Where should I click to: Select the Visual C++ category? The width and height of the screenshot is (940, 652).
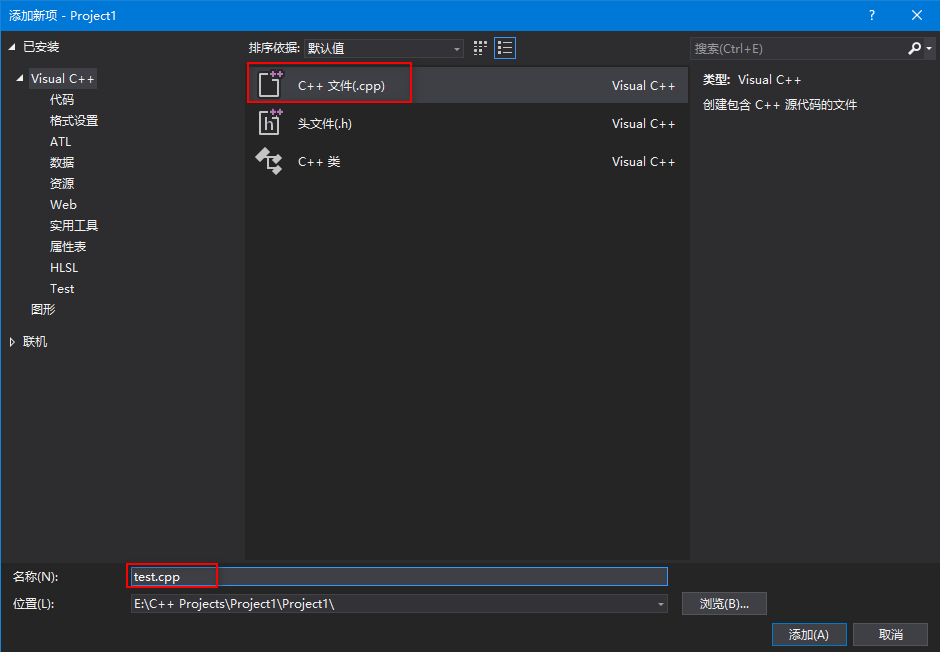[x=62, y=79]
